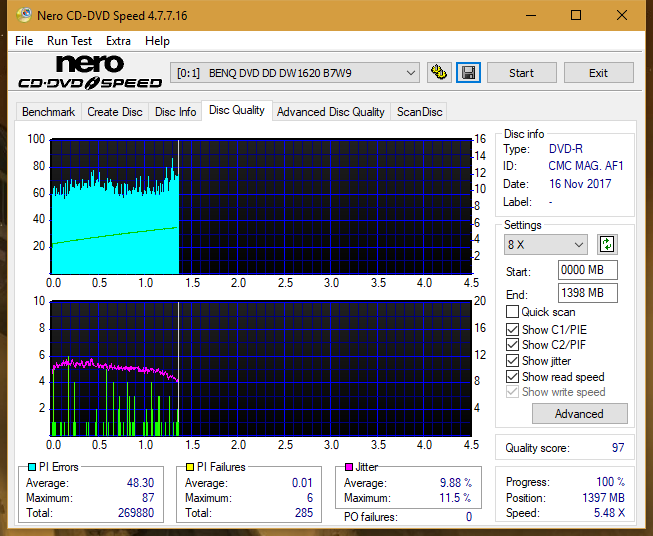Screen dimensions: 653x536
Task: Open the Extra menu
Action: pyautogui.click(x=118, y=41)
